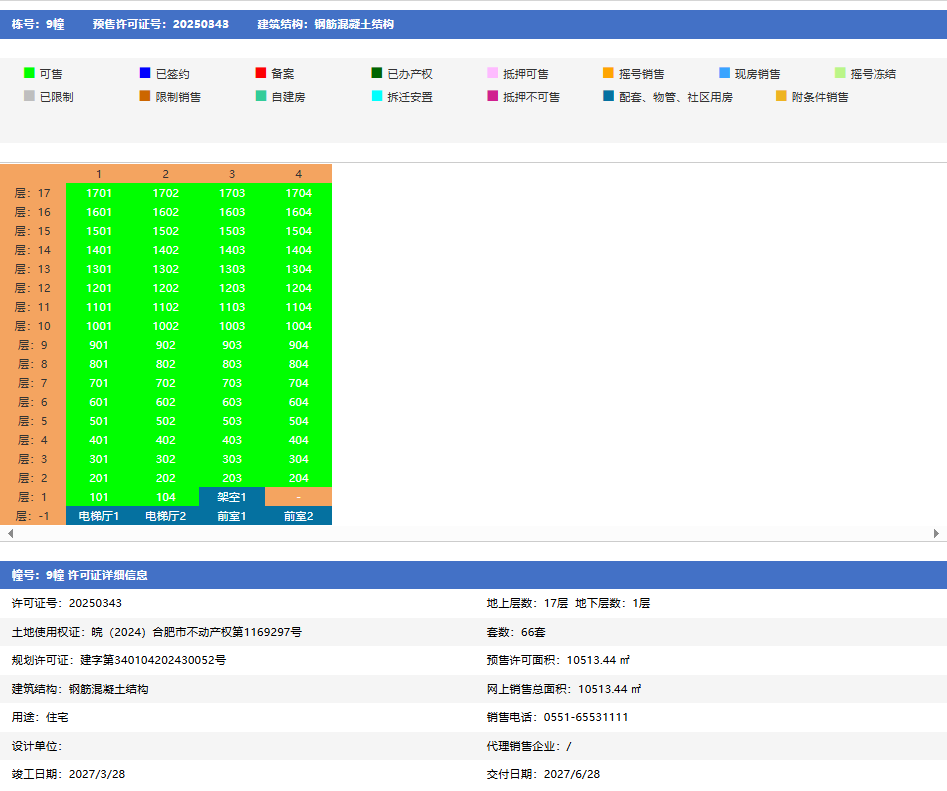947x791 pixels.
Task: Click the pink 抵押可售 legend swatch
Action: point(493,73)
